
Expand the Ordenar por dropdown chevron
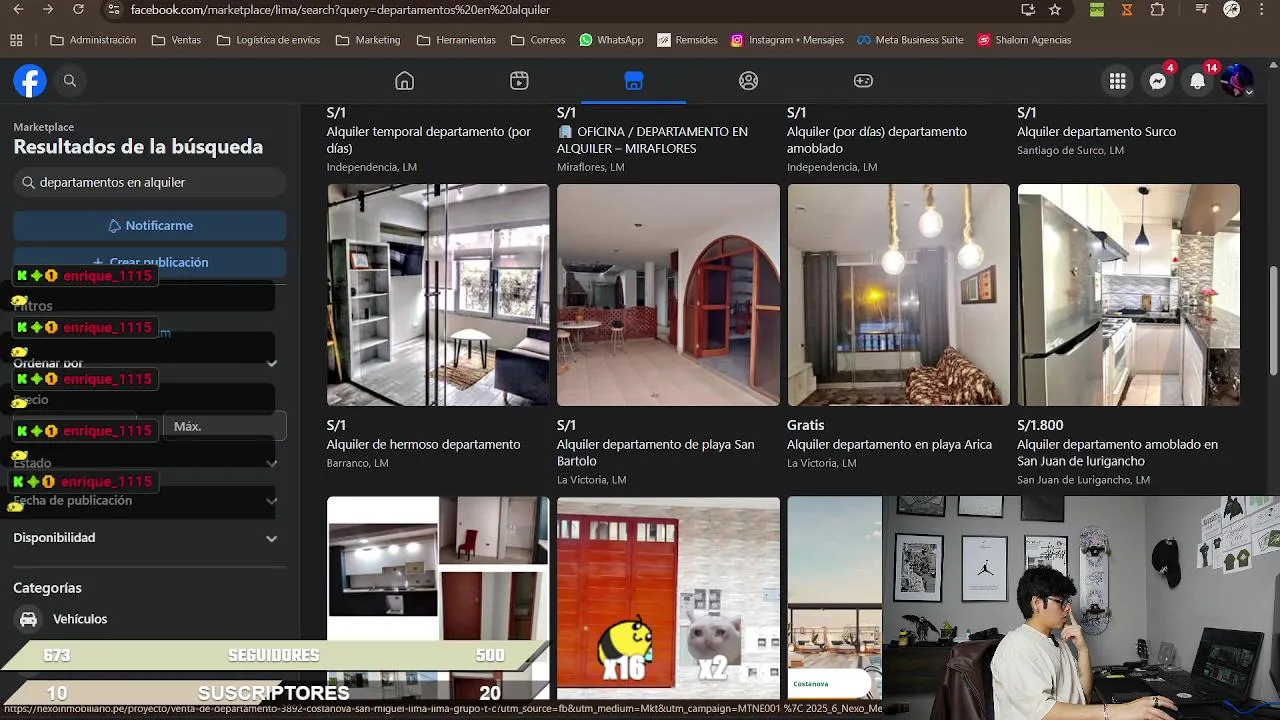click(x=271, y=363)
